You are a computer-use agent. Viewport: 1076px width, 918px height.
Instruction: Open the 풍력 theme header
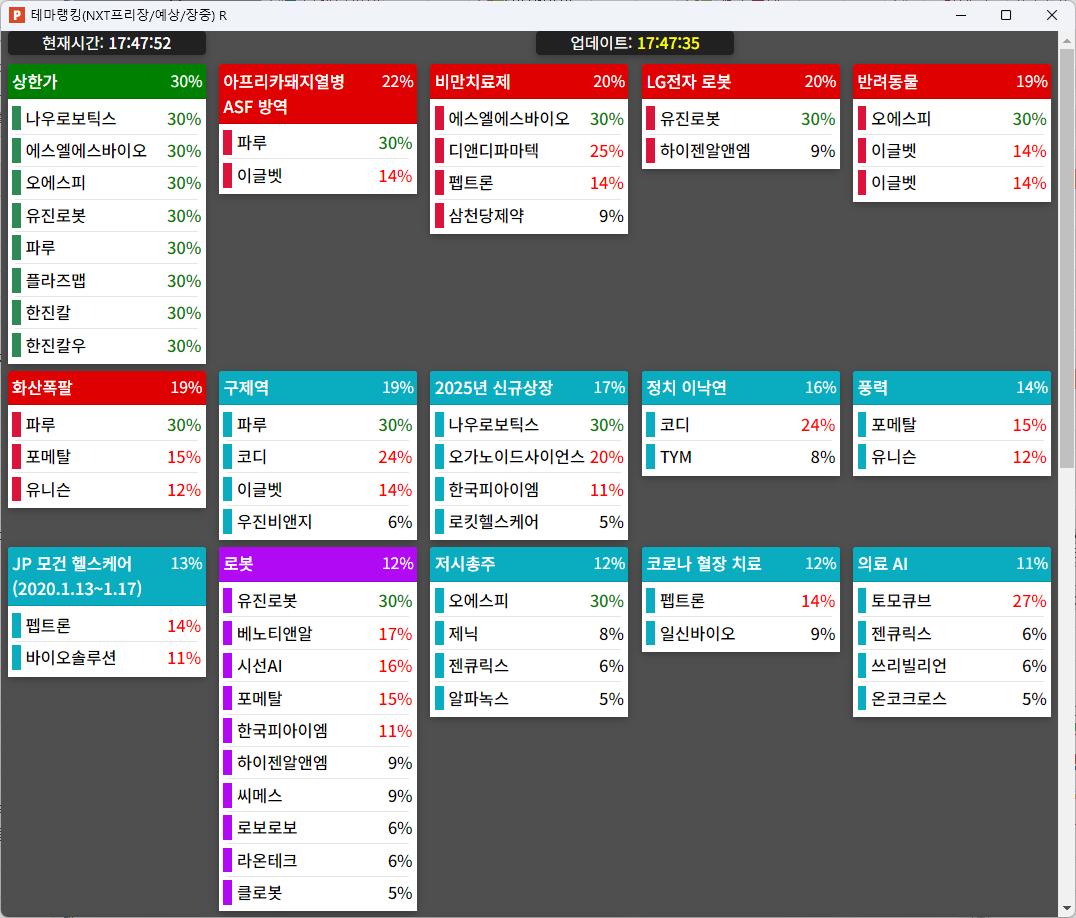click(x=952, y=388)
